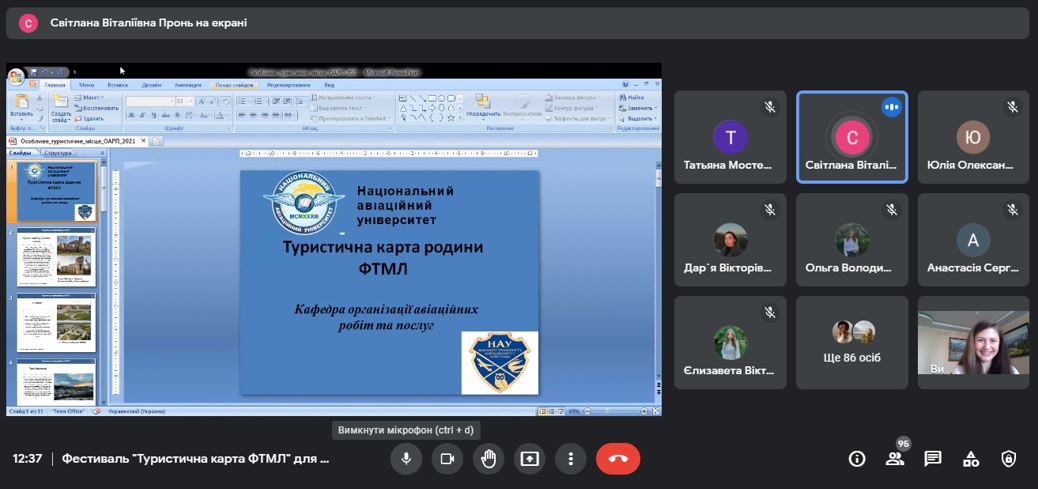
Task: Mute the microphone in the call bar
Action: point(406,459)
